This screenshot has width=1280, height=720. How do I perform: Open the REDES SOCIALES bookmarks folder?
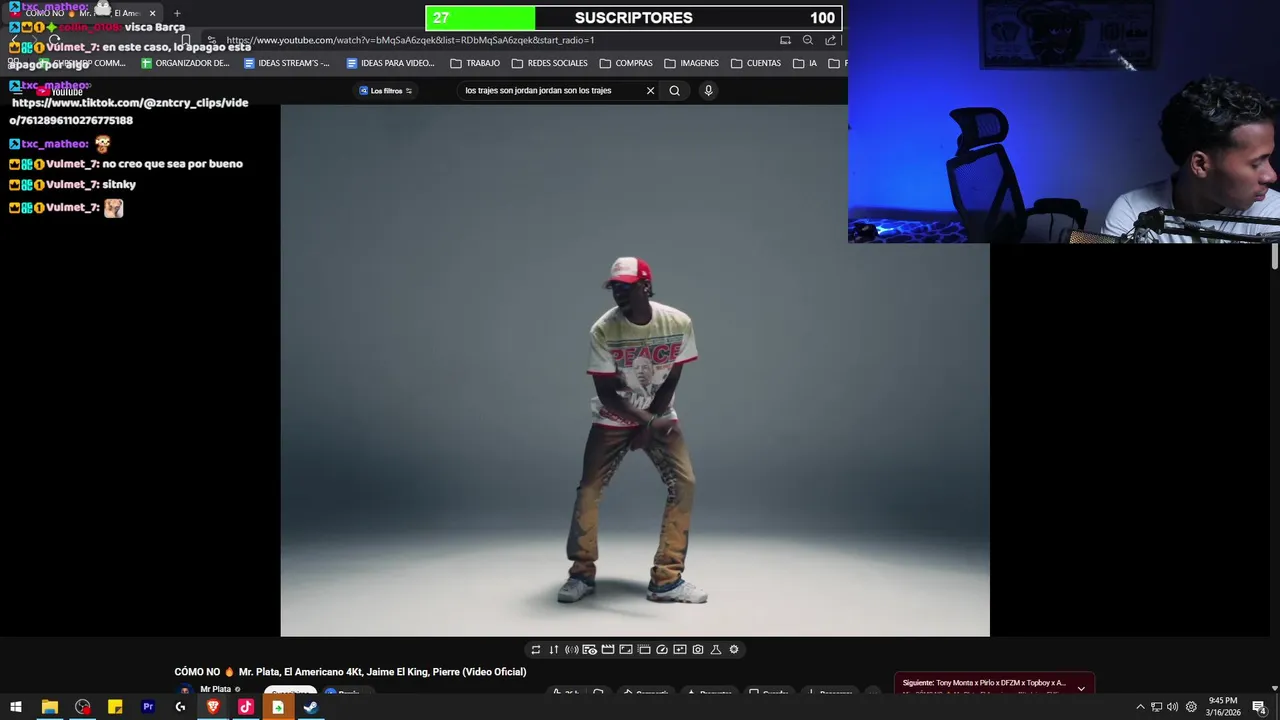[x=549, y=63]
